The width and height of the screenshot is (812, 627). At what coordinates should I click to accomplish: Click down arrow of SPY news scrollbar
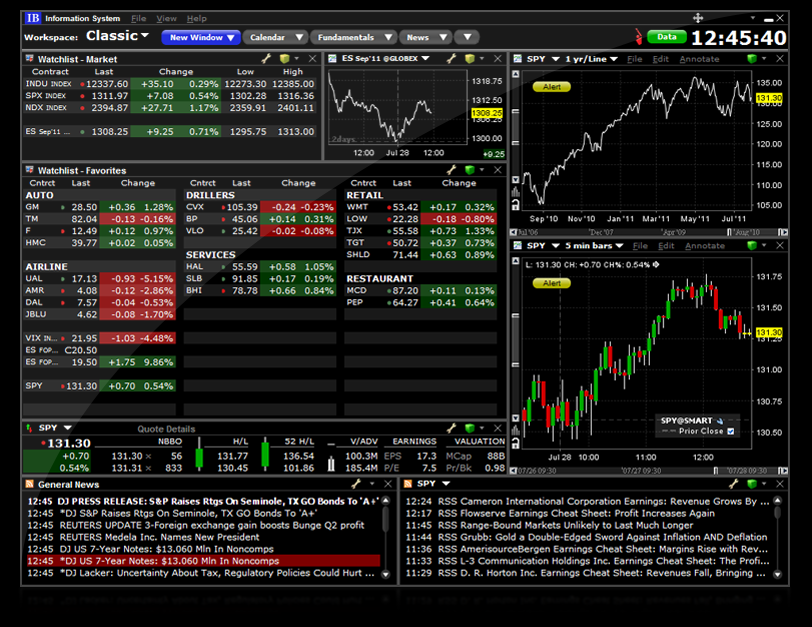(777, 574)
